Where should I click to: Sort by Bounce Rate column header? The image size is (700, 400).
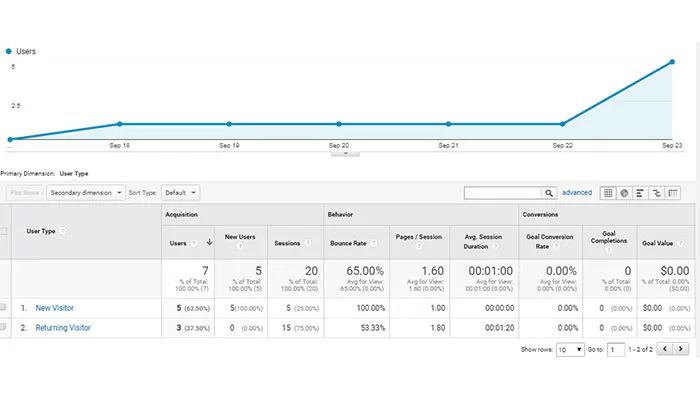348,243
